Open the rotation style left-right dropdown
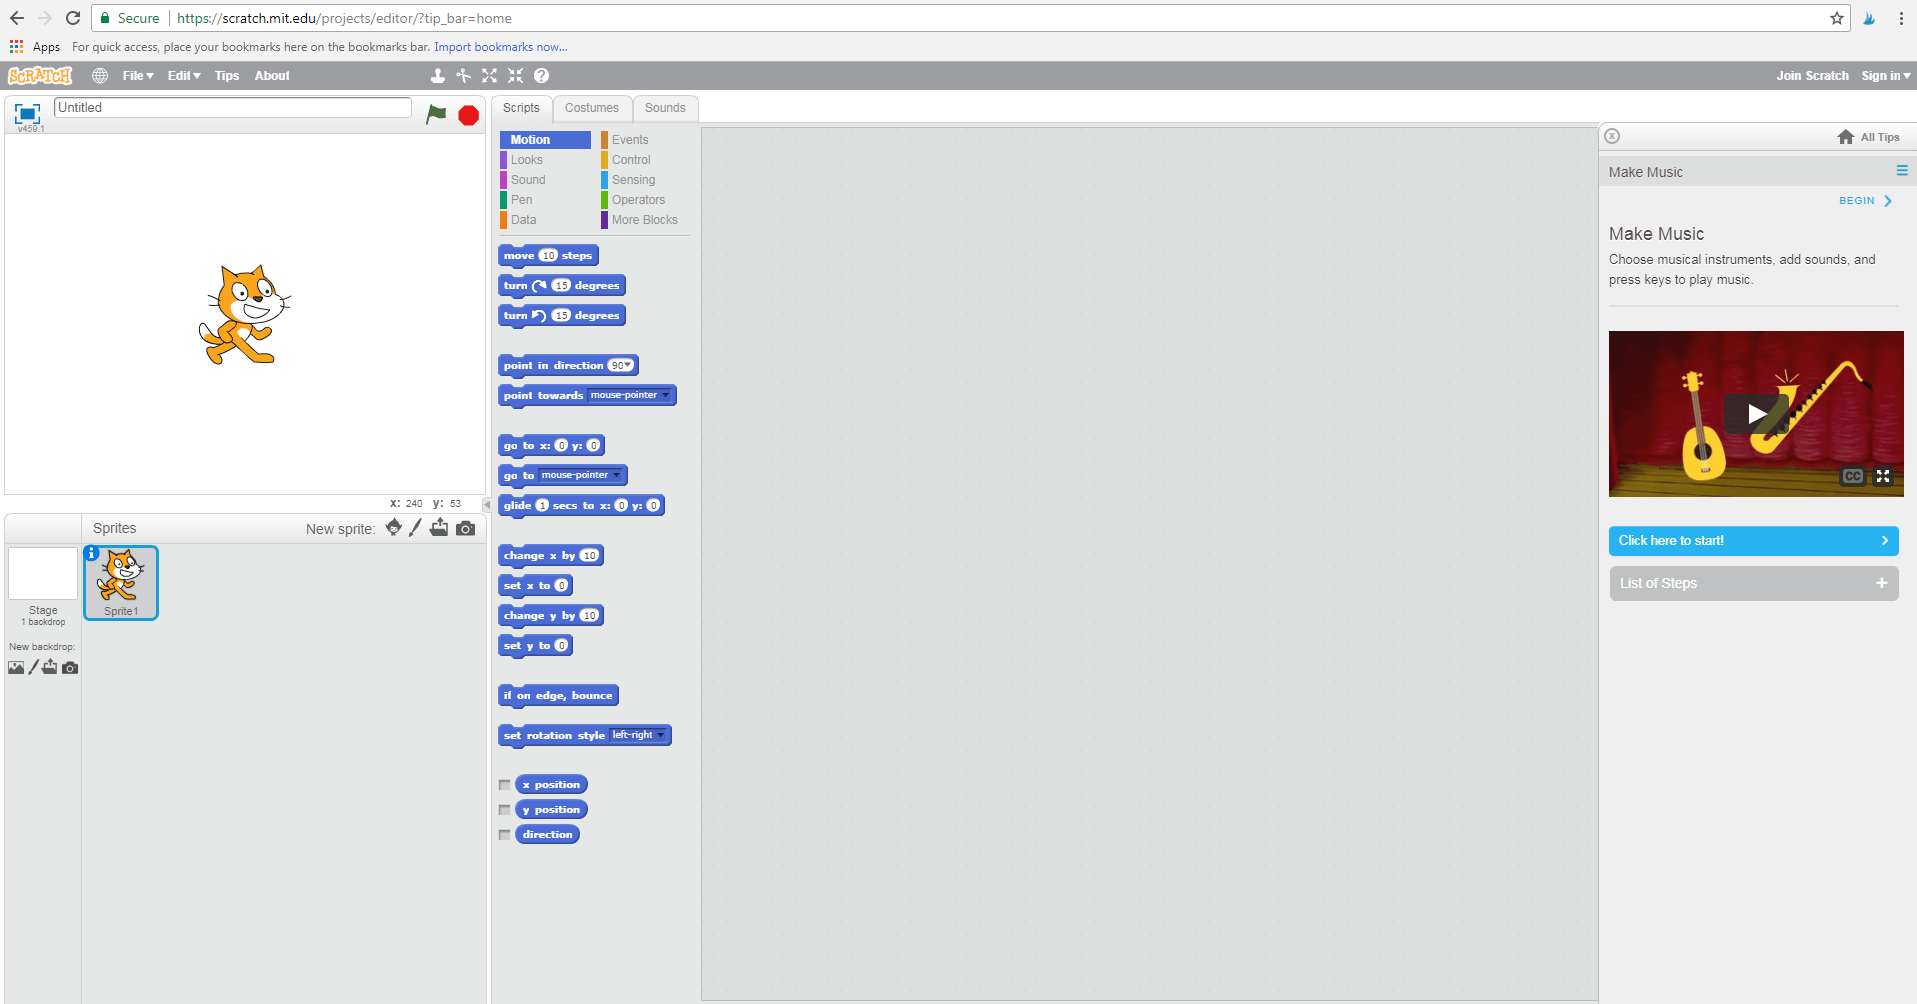The width and height of the screenshot is (1917, 1004). point(661,735)
